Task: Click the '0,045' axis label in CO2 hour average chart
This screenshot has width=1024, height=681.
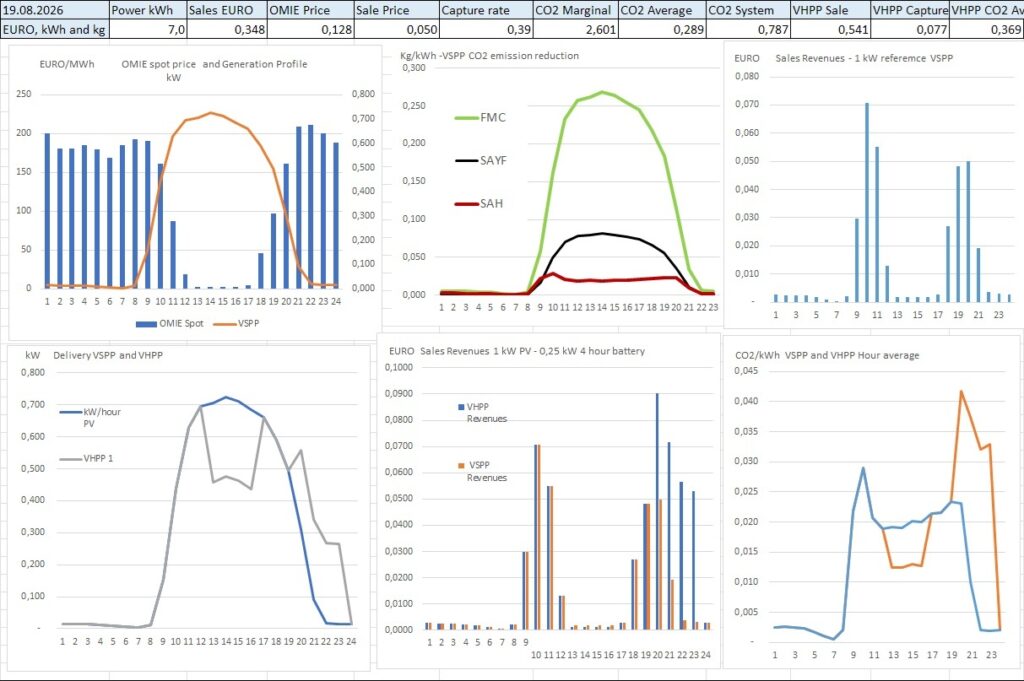Action: (x=746, y=371)
